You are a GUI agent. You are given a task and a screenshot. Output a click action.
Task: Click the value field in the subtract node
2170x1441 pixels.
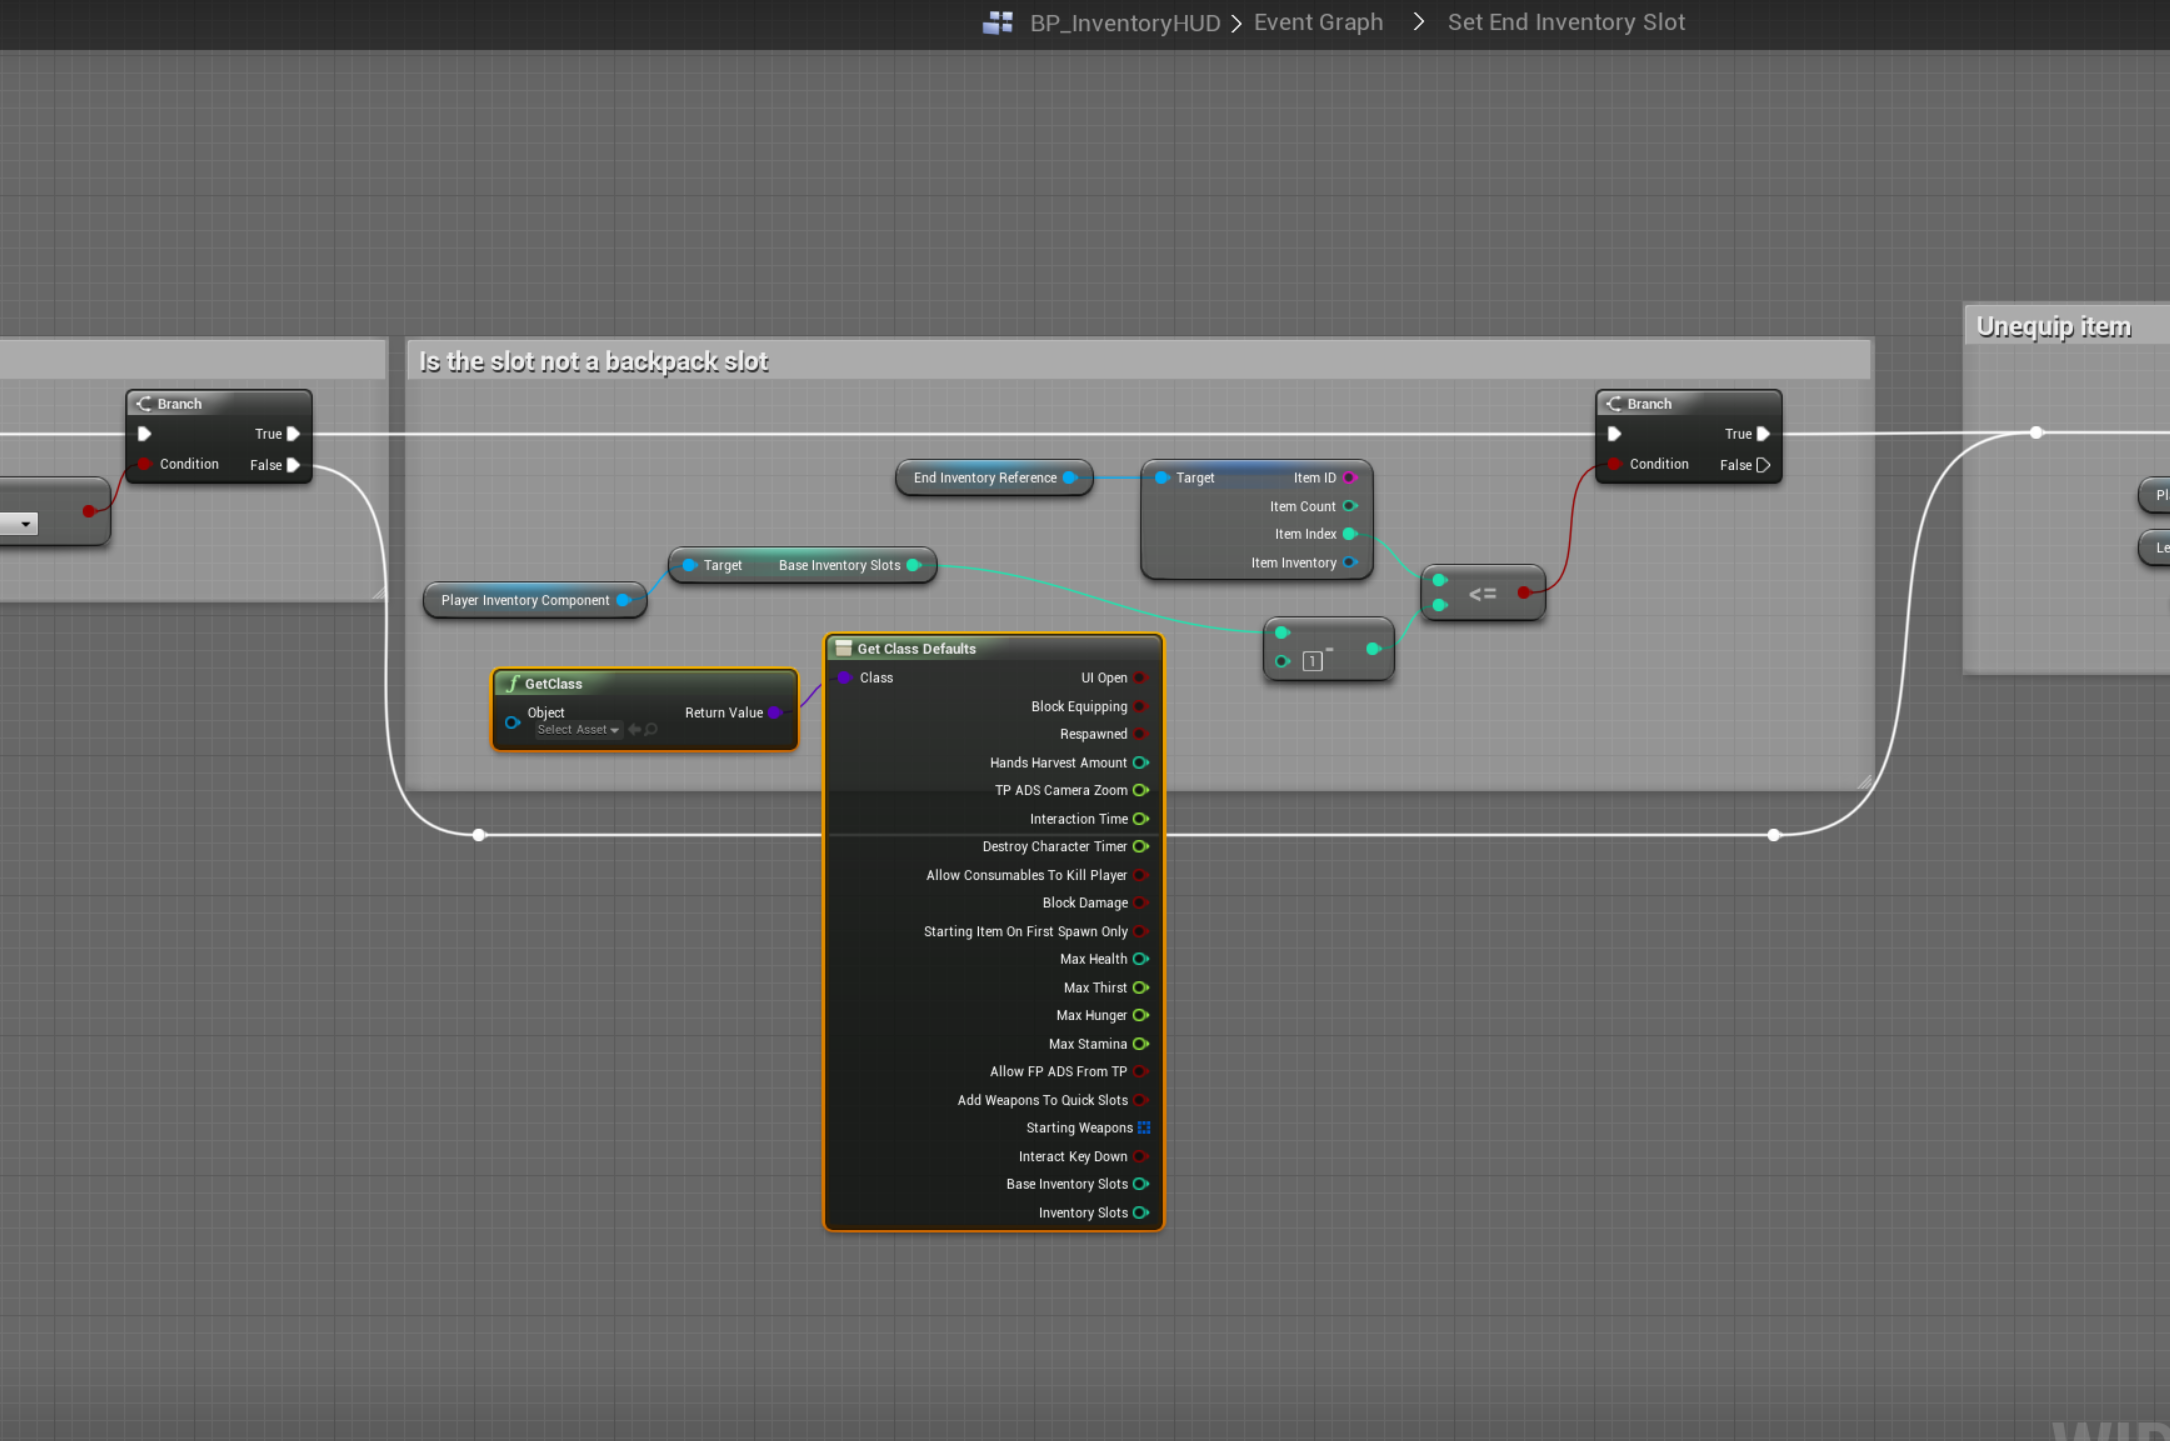1312,661
